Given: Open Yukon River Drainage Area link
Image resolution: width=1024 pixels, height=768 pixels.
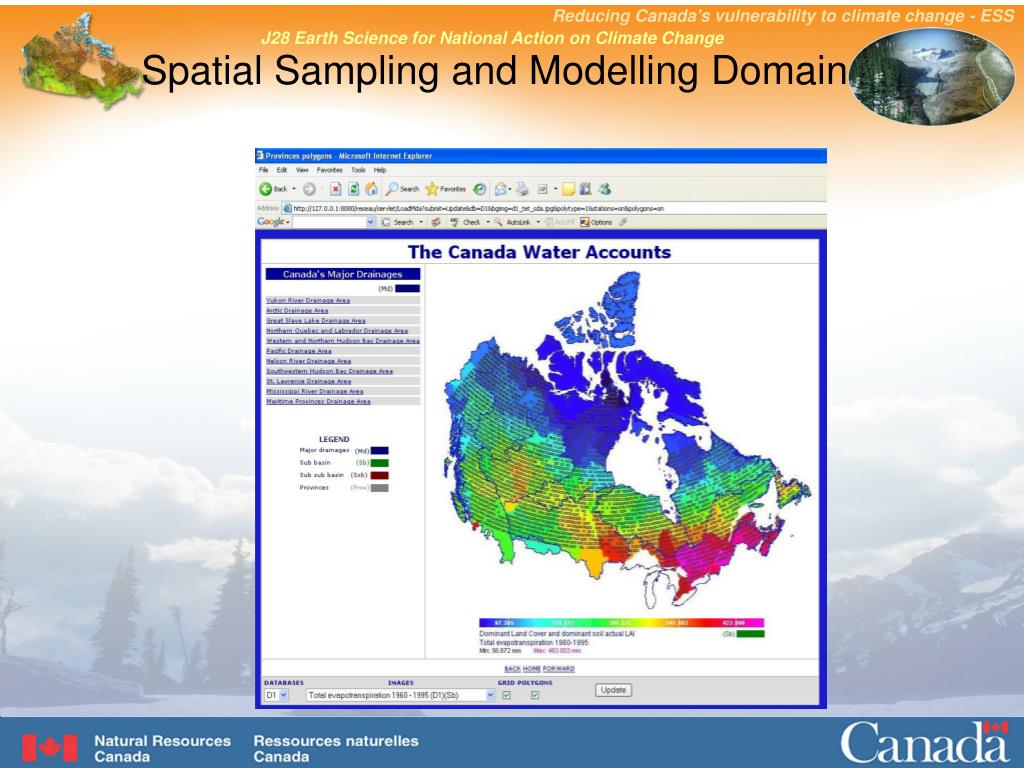Looking at the screenshot, I should click(308, 300).
